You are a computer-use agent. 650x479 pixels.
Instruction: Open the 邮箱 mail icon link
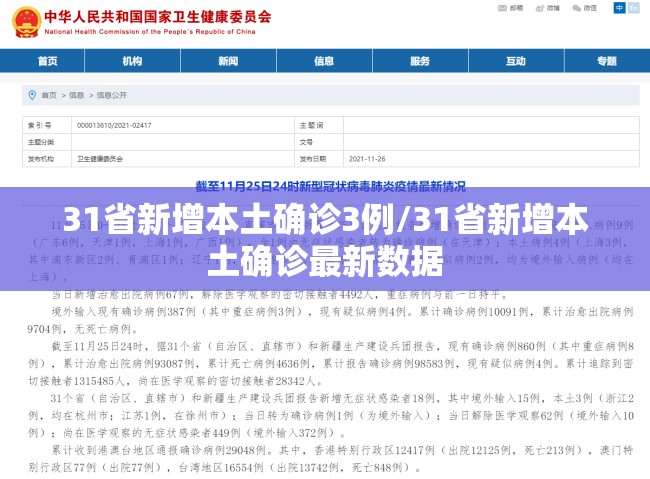click(x=510, y=8)
